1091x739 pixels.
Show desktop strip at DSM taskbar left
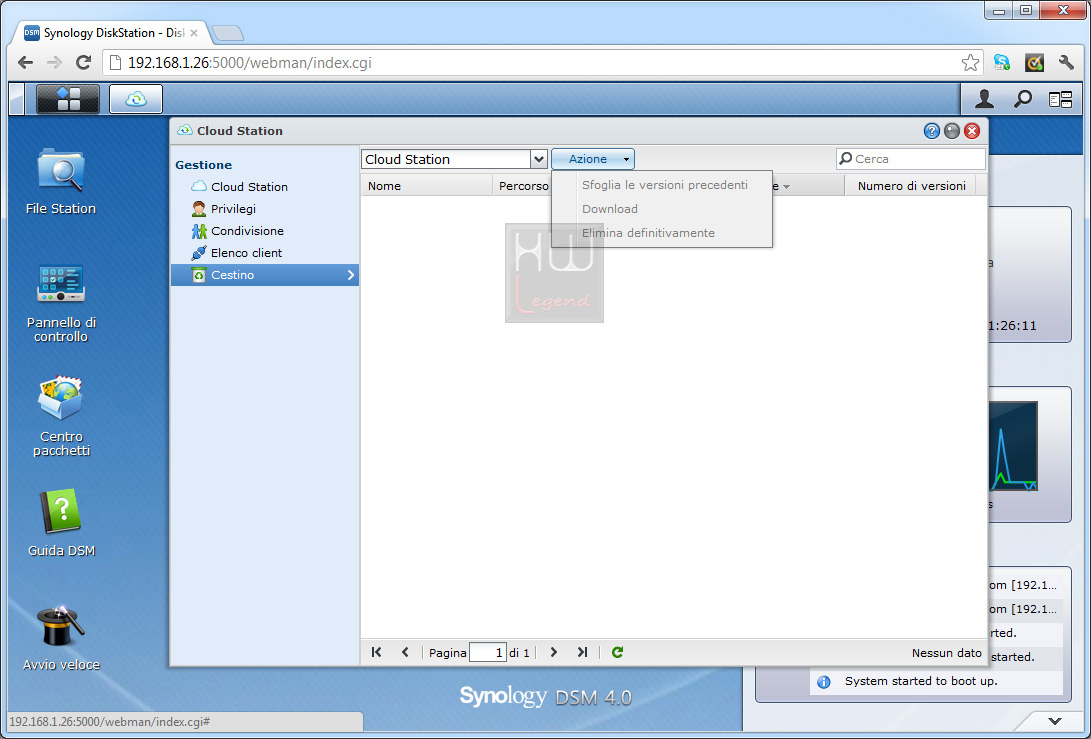pos(17,99)
